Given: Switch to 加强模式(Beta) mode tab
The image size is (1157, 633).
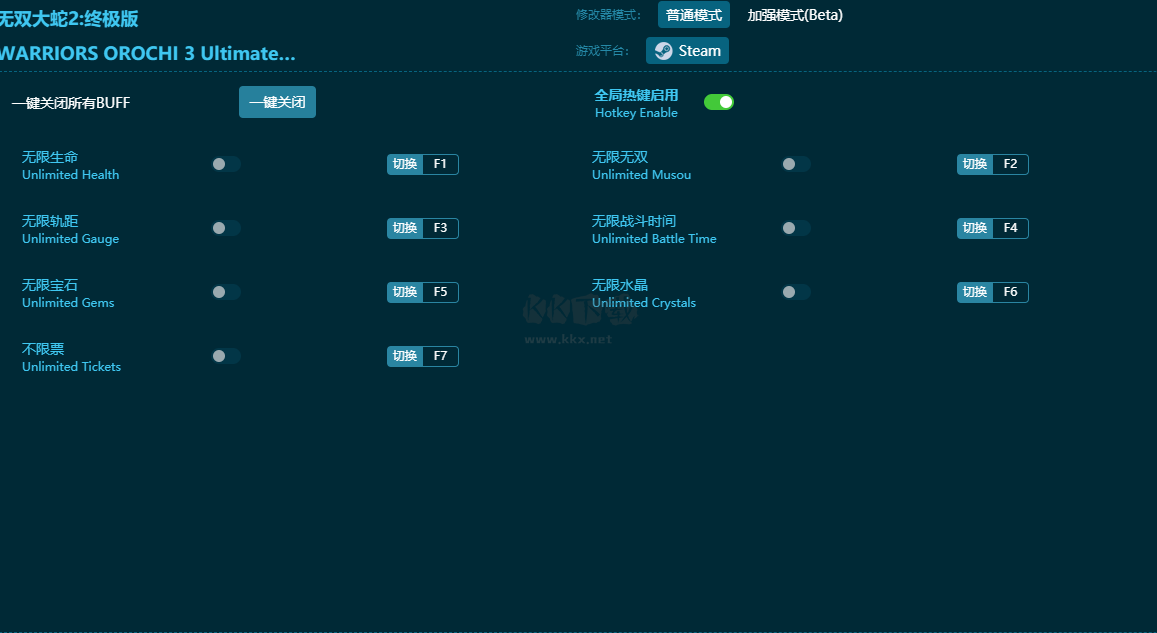Looking at the screenshot, I should pyautogui.click(x=795, y=15).
